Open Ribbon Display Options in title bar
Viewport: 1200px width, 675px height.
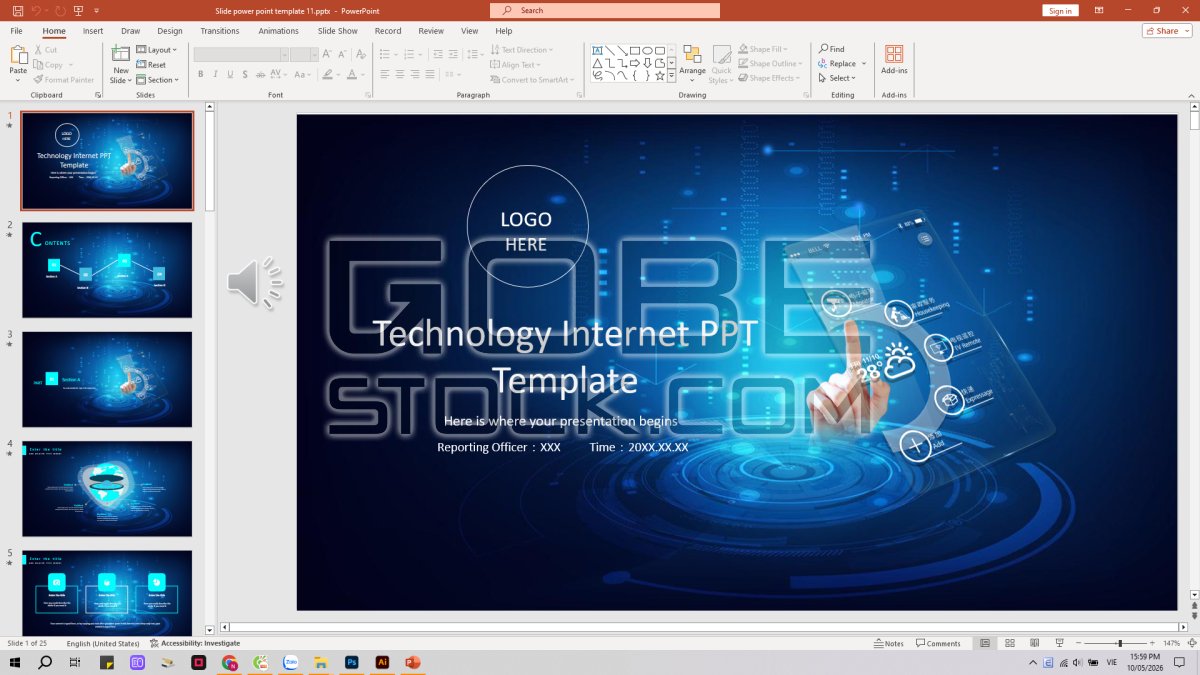[1099, 10]
